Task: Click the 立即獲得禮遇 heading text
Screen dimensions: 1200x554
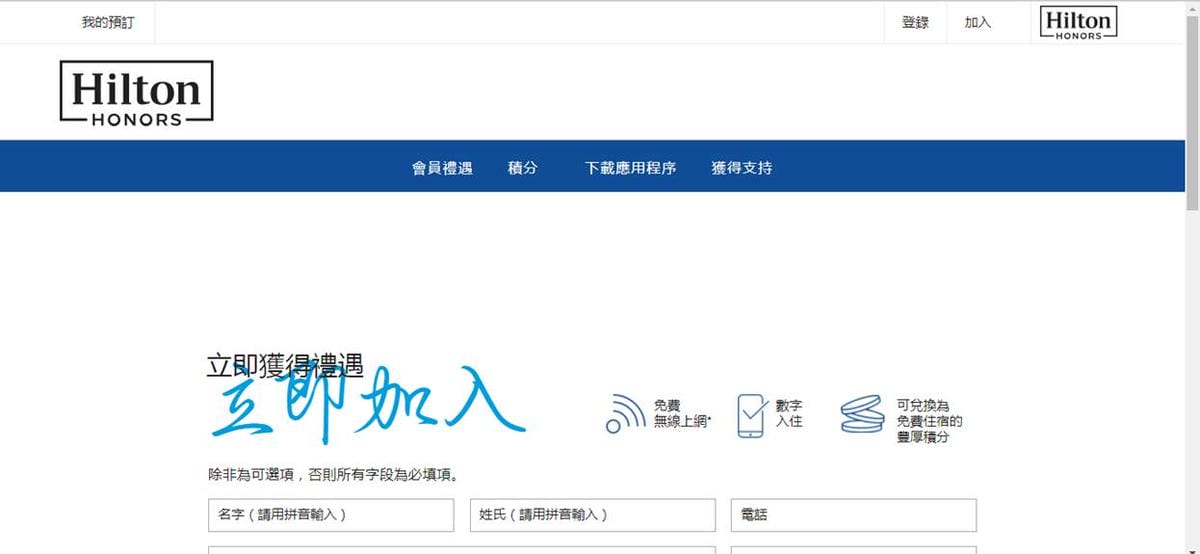Action: click(285, 365)
